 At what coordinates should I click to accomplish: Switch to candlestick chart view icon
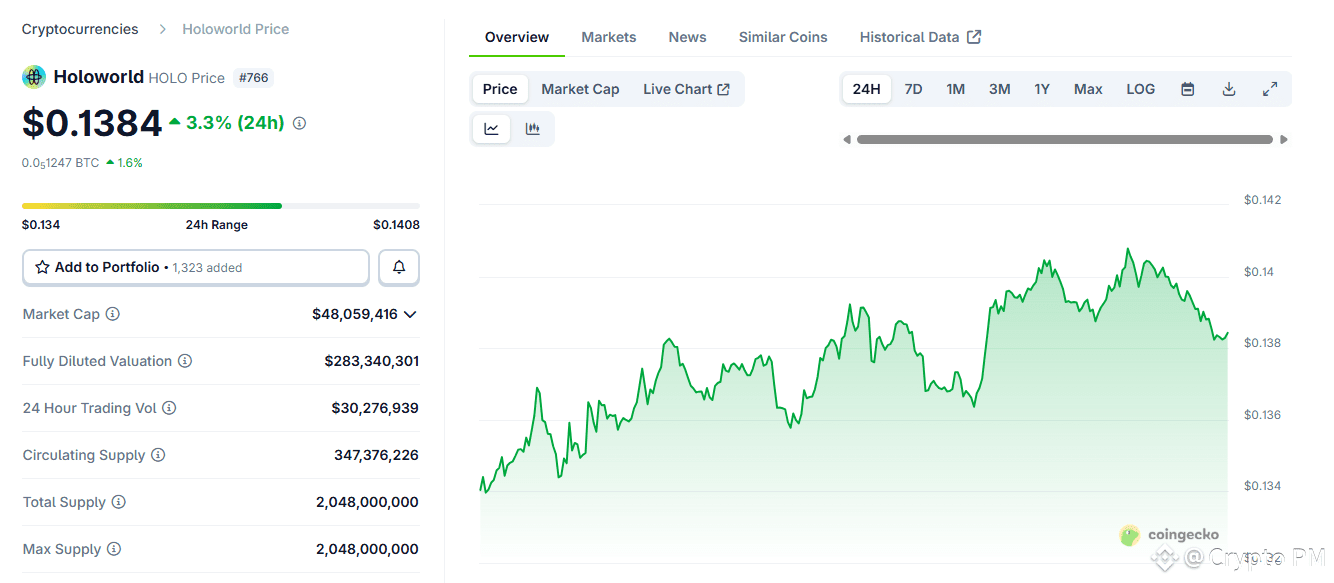533,129
